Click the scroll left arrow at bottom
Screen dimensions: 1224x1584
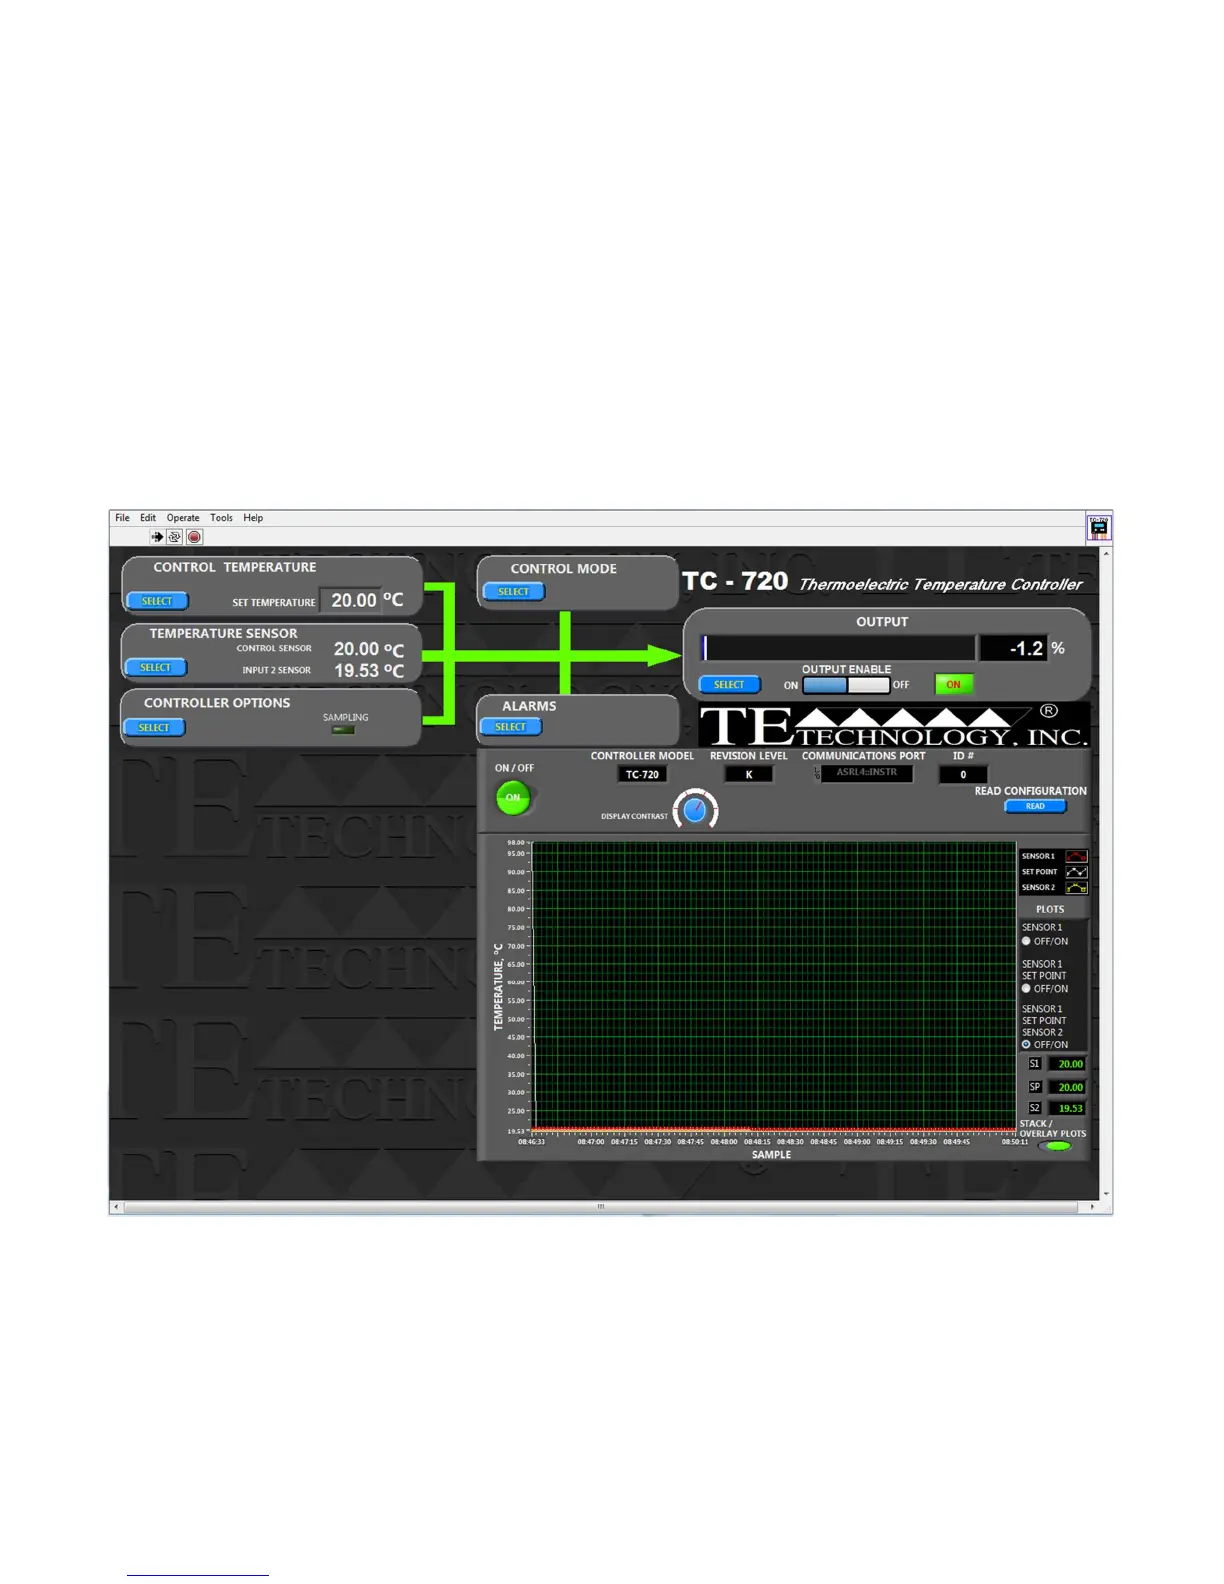coord(116,1207)
